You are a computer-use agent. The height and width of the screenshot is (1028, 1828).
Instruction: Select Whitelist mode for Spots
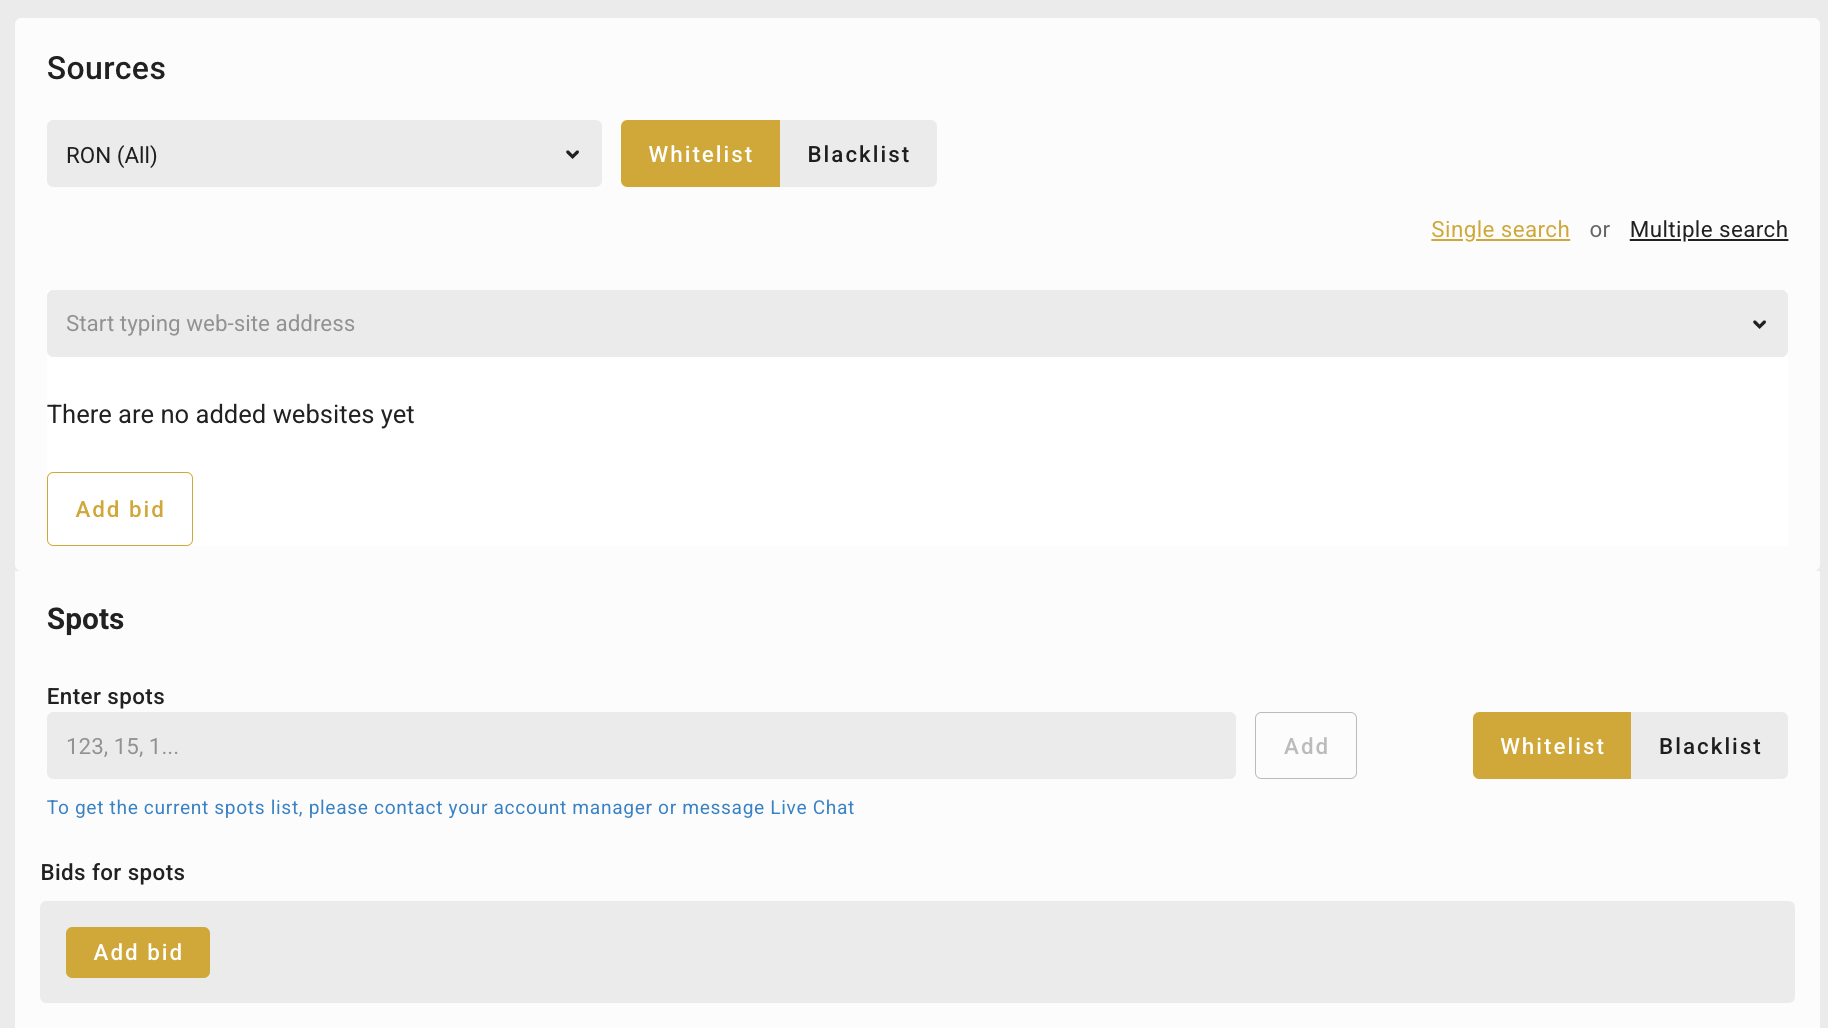(x=1551, y=746)
